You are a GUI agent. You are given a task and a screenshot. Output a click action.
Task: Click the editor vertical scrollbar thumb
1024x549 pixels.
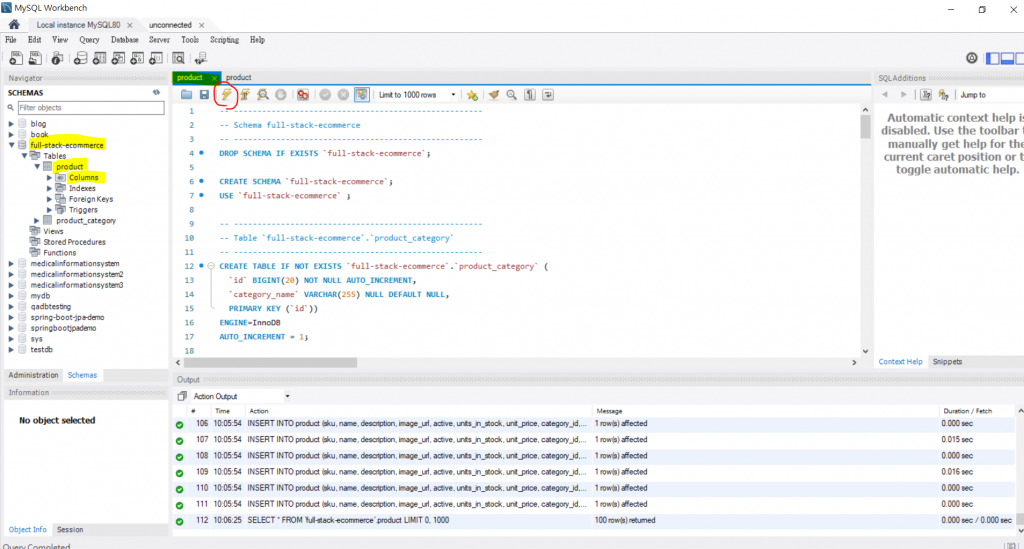pyautogui.click(x=865, y=127)
